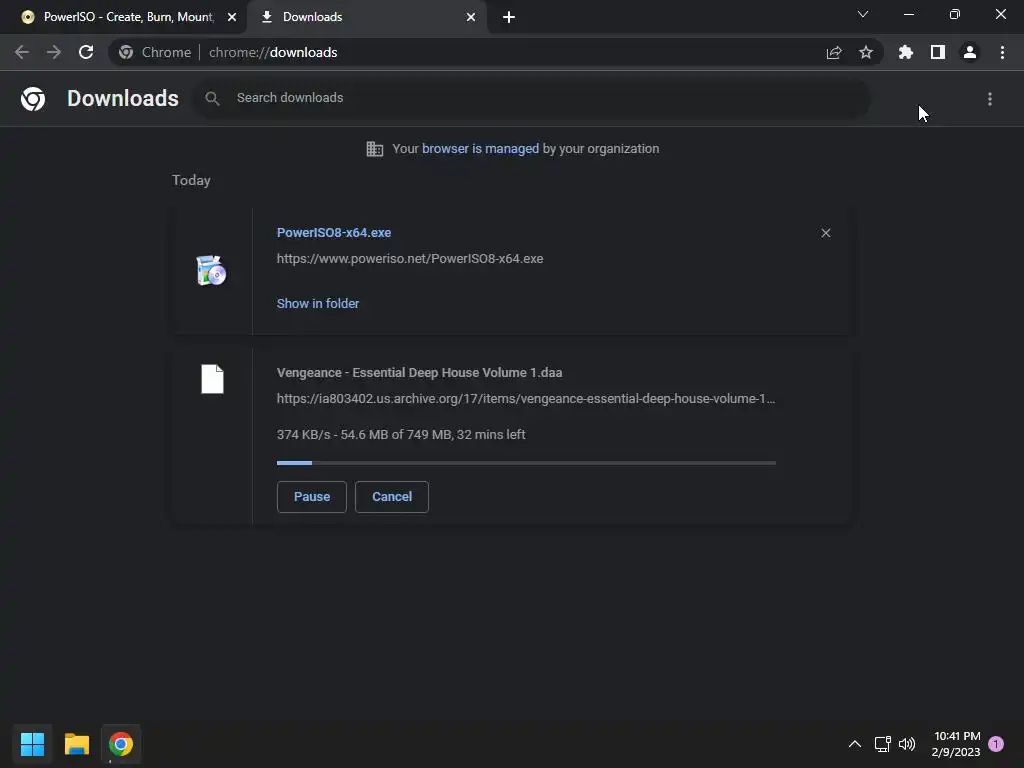1024x768 pixels.
Task: Click the poweriso.net download URL
Action: click(x=410, y=259)
